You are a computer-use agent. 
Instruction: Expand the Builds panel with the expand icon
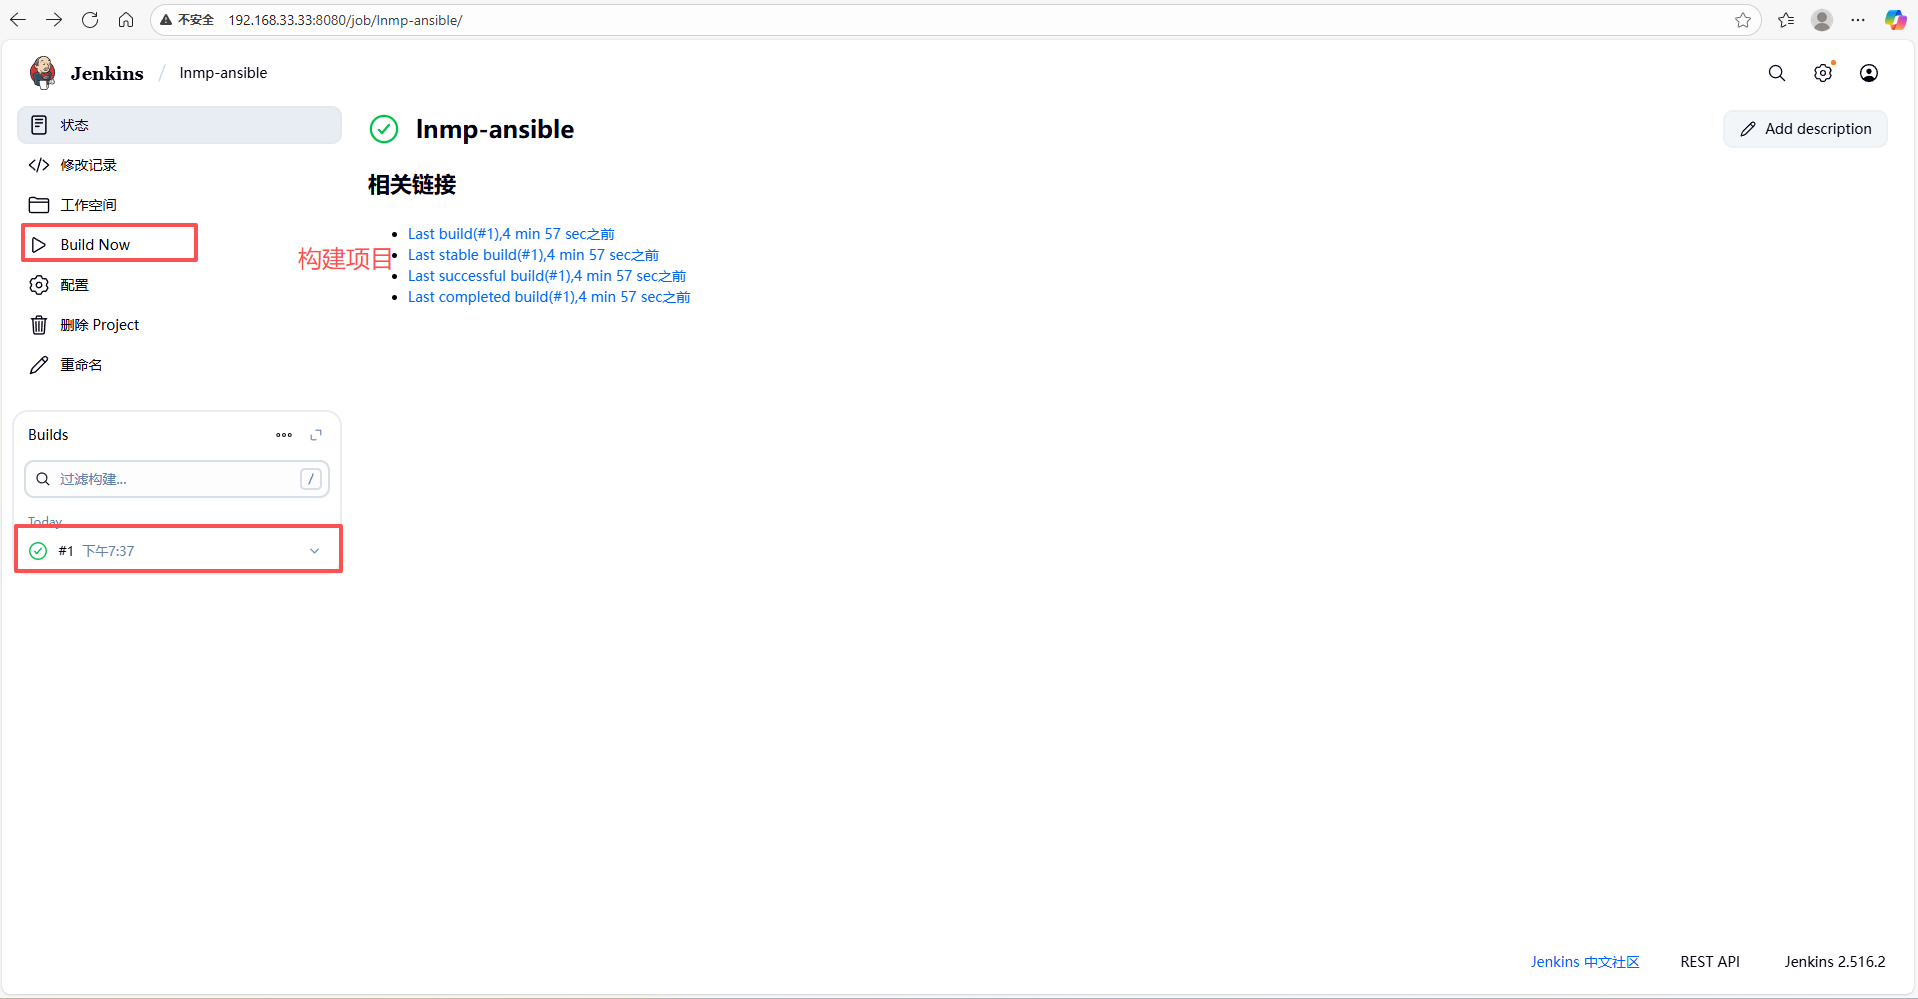316,435
